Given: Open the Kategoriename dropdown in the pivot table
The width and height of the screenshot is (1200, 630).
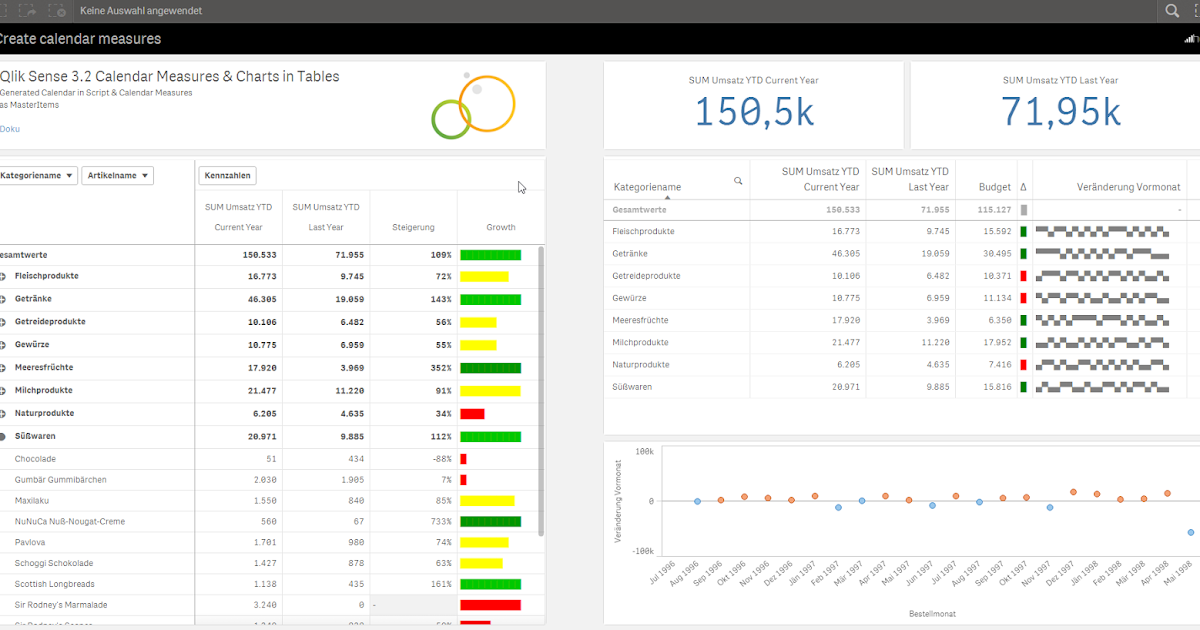Looking at the screenshot, I should (x=38, y=176).
